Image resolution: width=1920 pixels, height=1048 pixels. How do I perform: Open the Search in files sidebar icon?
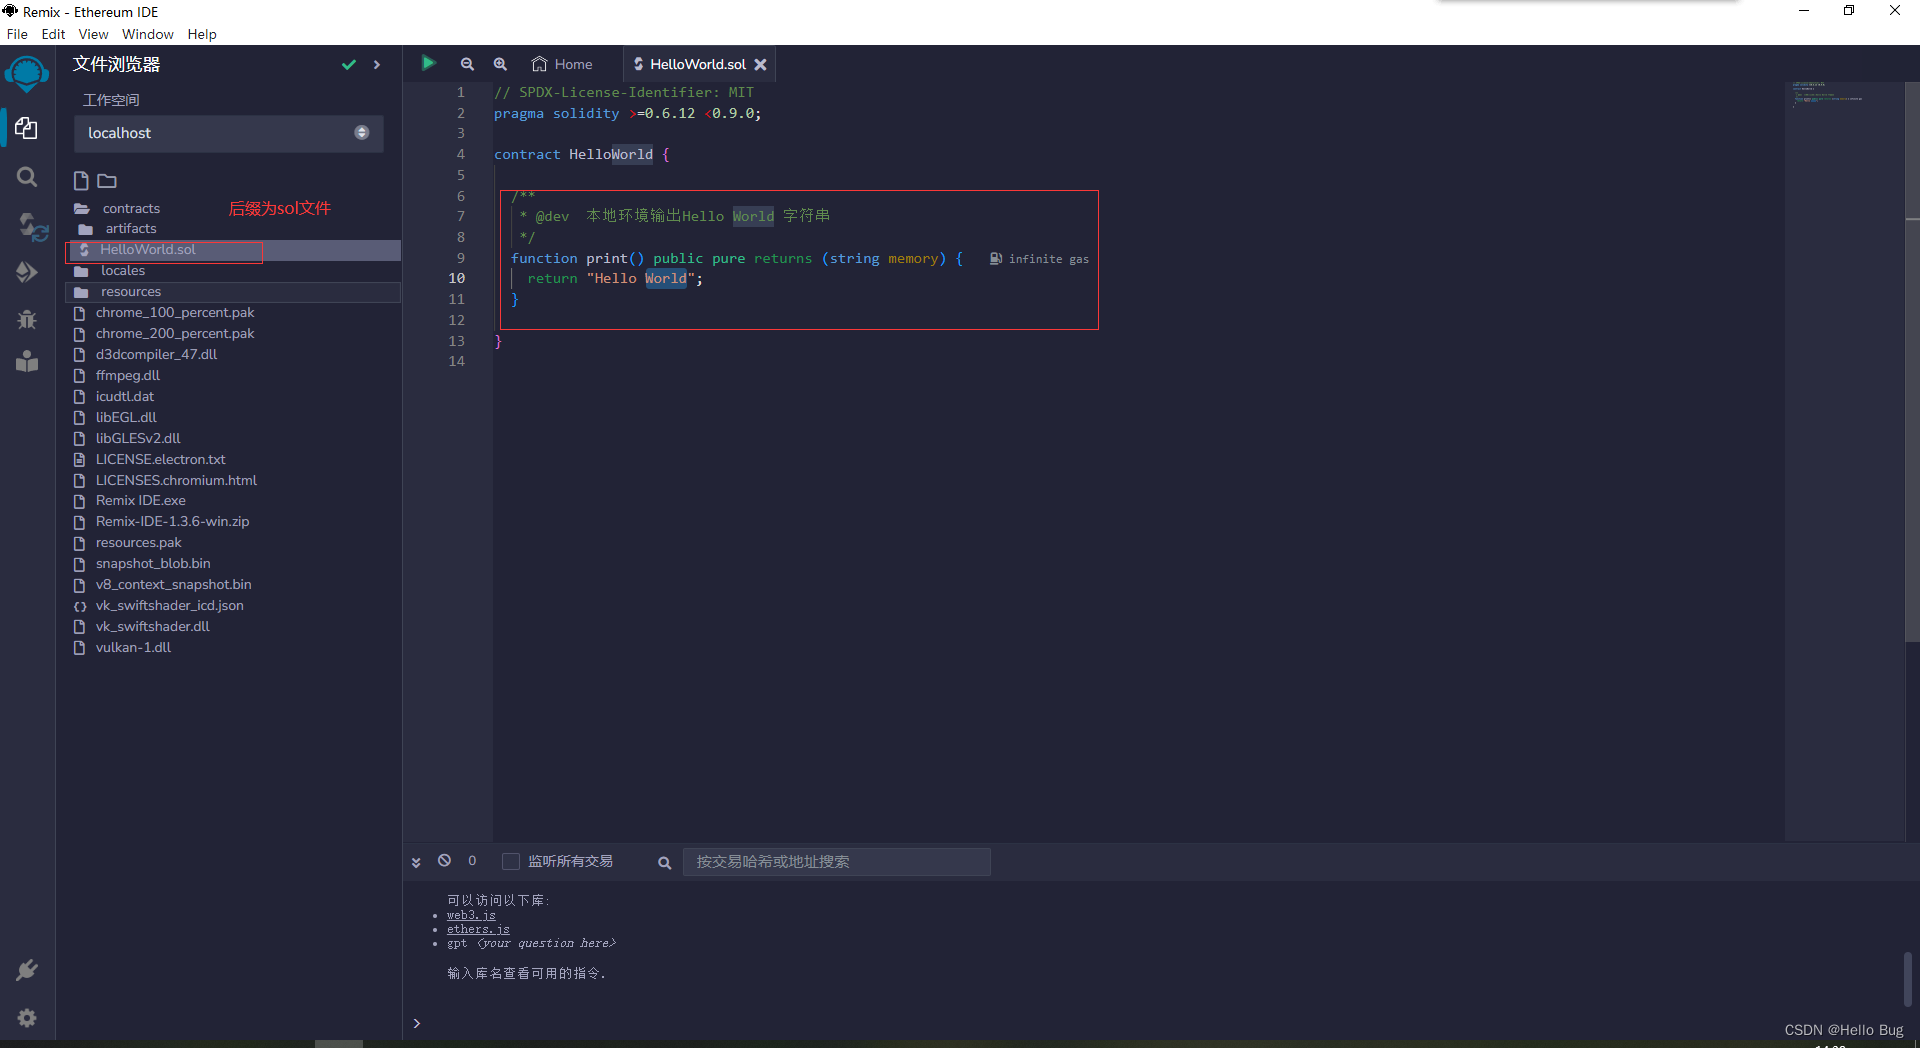click(x=27, y=177)
